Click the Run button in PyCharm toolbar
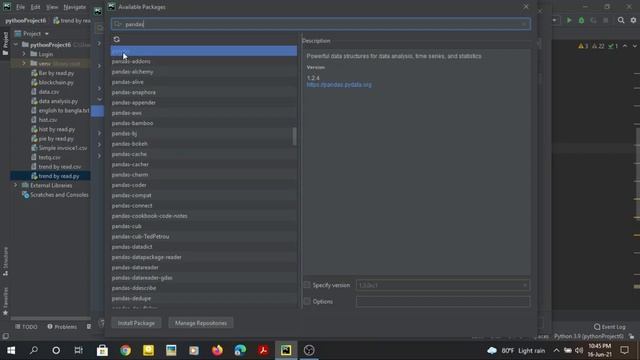640x360 pixels. coord(569,20)
